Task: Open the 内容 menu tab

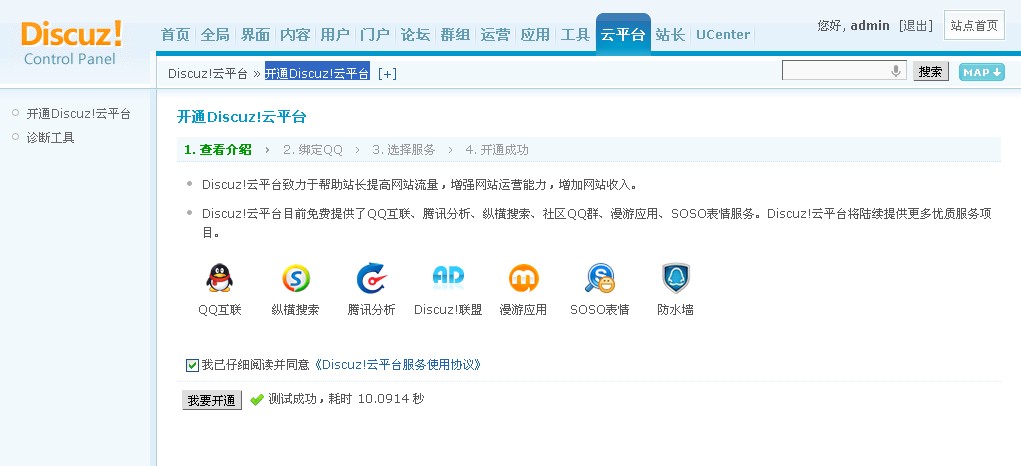Action: [295, 34]
